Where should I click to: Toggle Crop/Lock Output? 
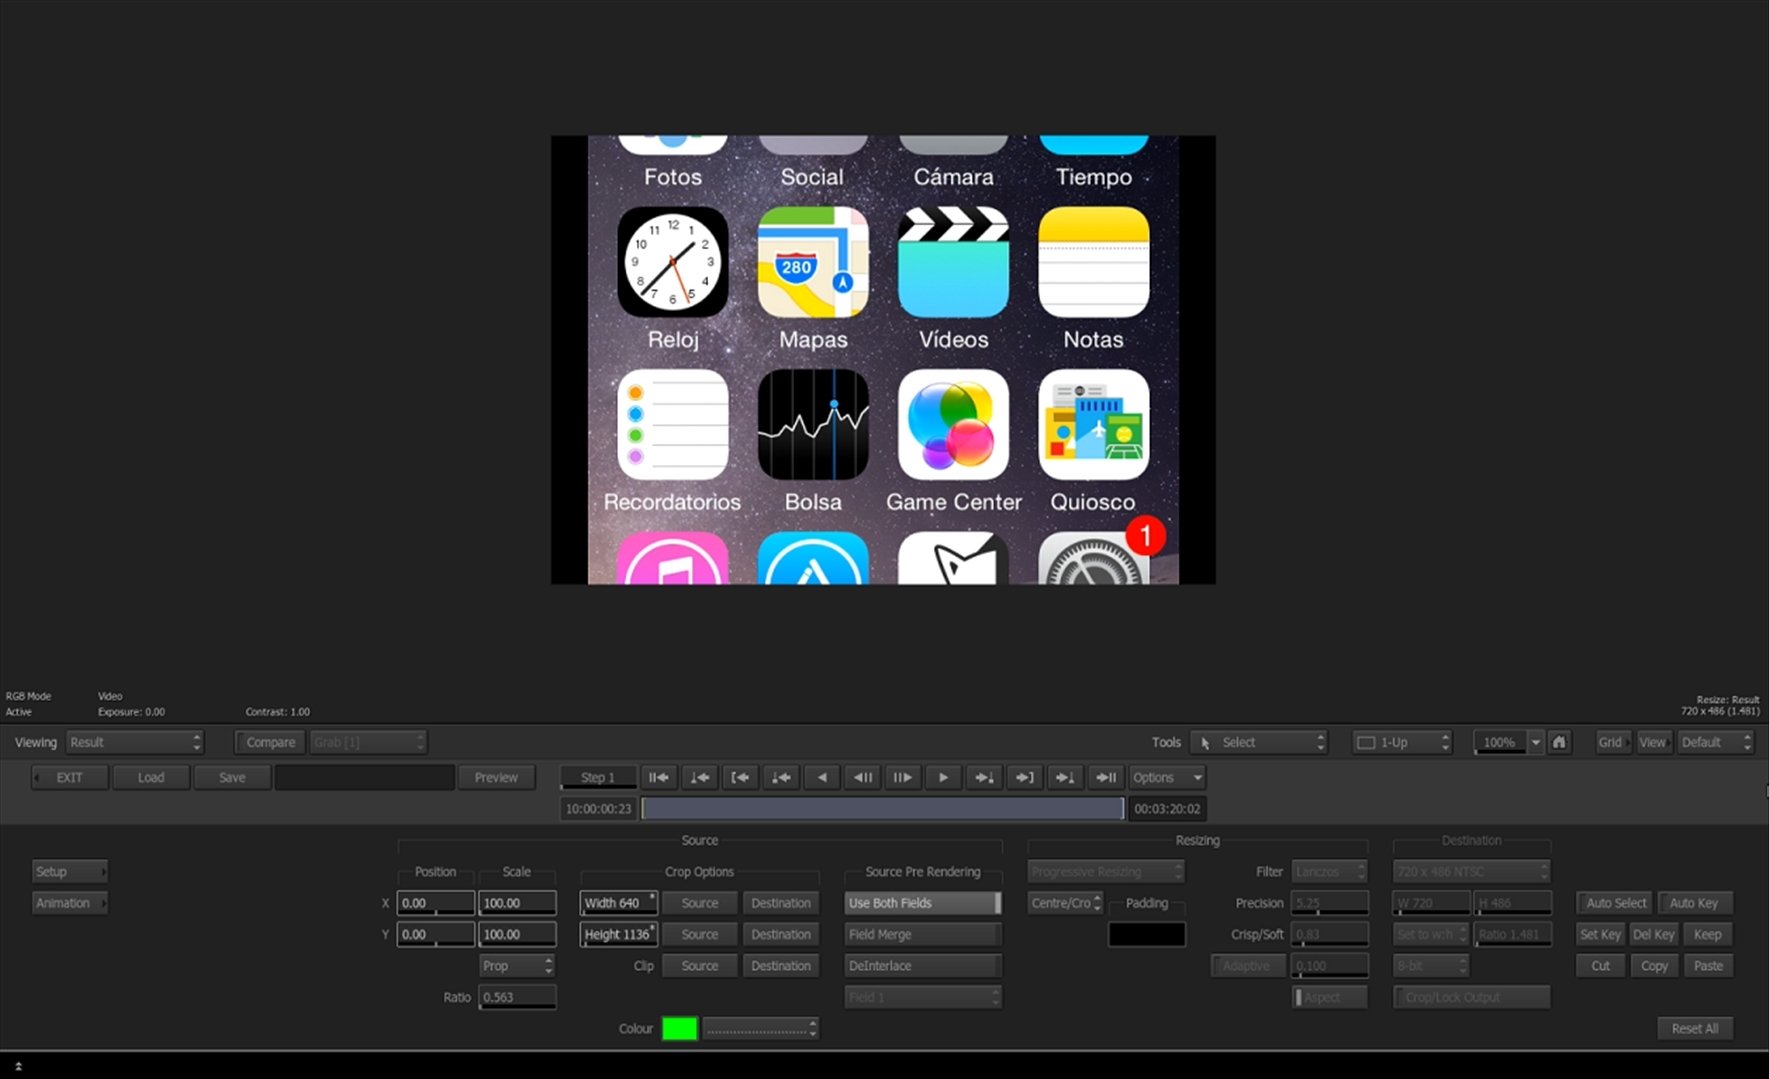(1471, 997)
